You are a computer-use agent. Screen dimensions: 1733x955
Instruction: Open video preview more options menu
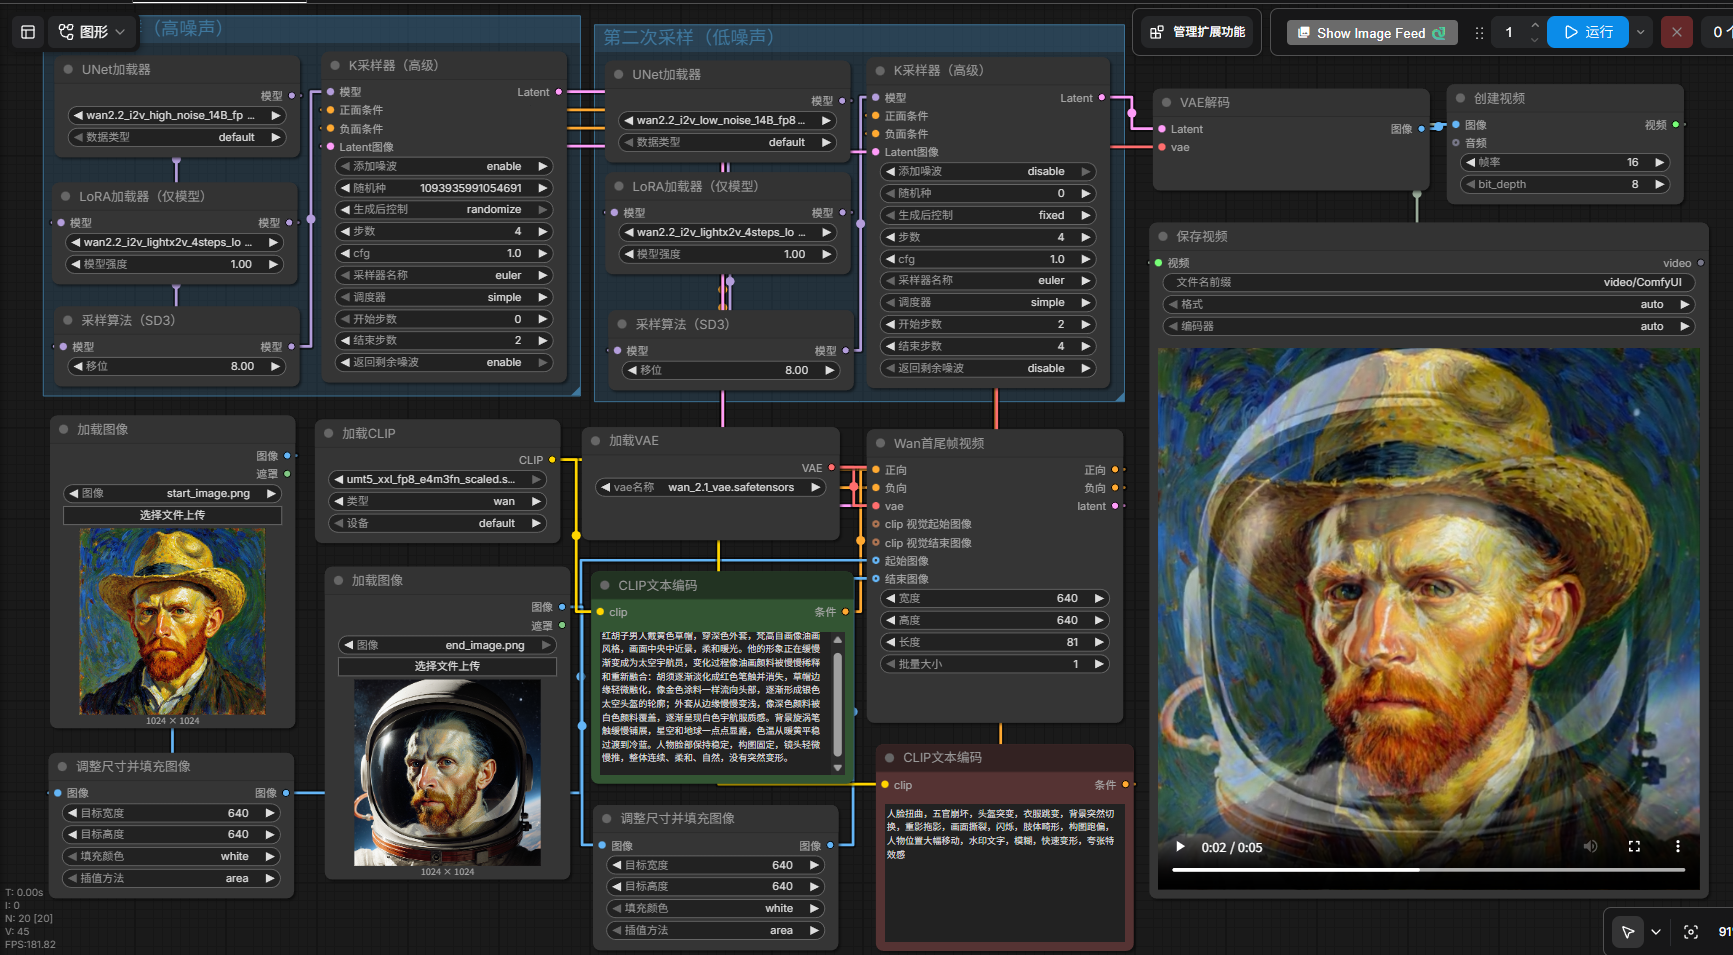click(1678, 847)
